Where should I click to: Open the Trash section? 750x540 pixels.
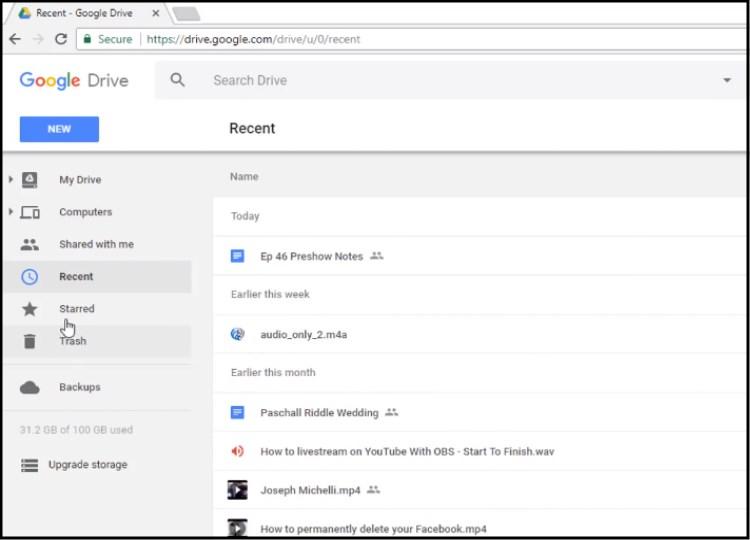point(73,341)
